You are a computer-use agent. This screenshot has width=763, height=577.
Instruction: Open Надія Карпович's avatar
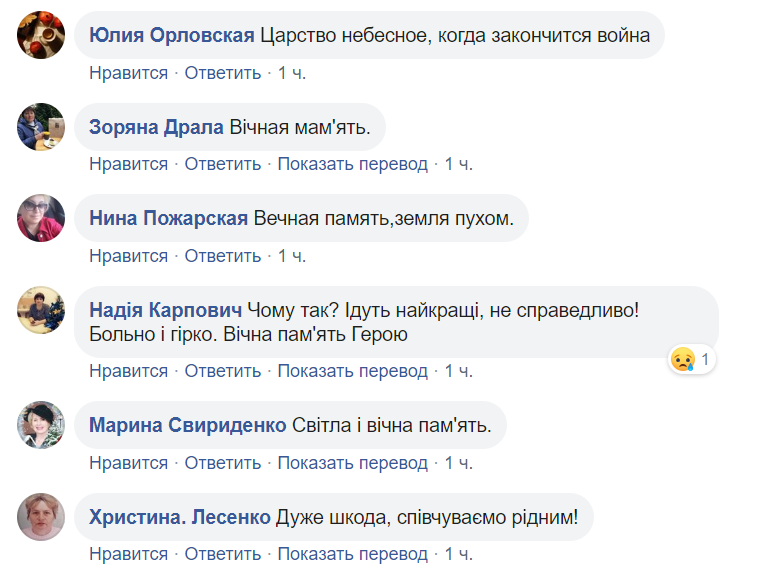pos(42,310)
